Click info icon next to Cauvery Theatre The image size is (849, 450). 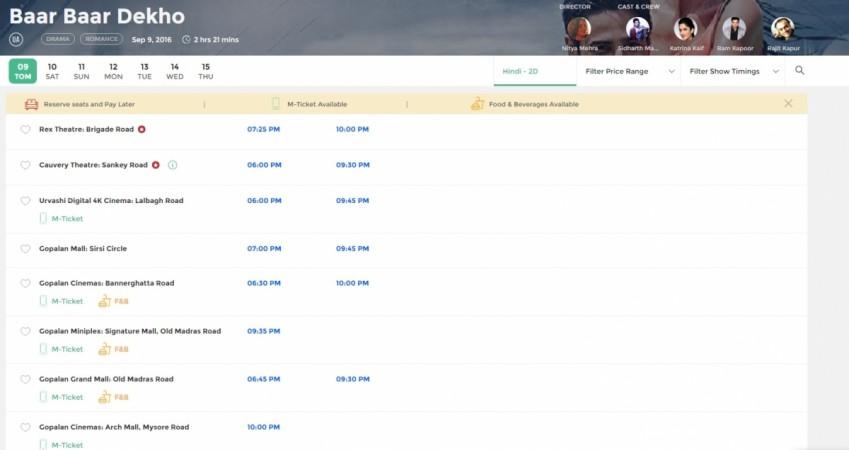point(172,165)
